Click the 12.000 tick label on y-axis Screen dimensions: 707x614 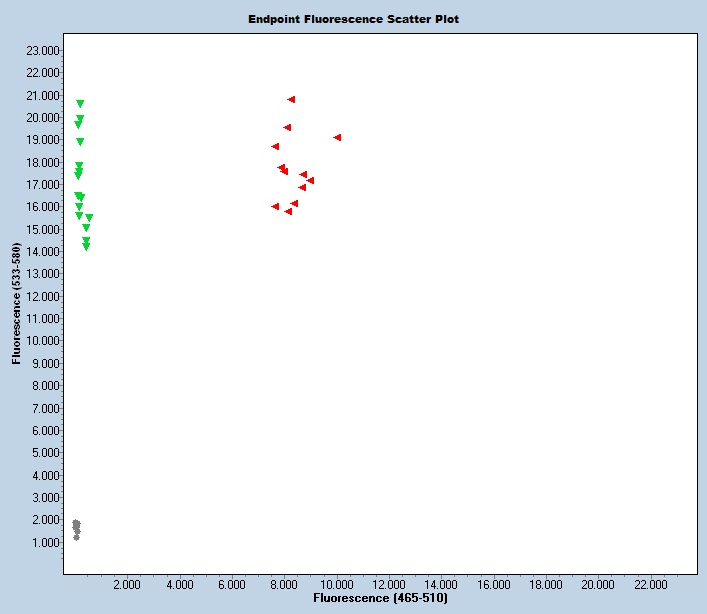(43, 296)
